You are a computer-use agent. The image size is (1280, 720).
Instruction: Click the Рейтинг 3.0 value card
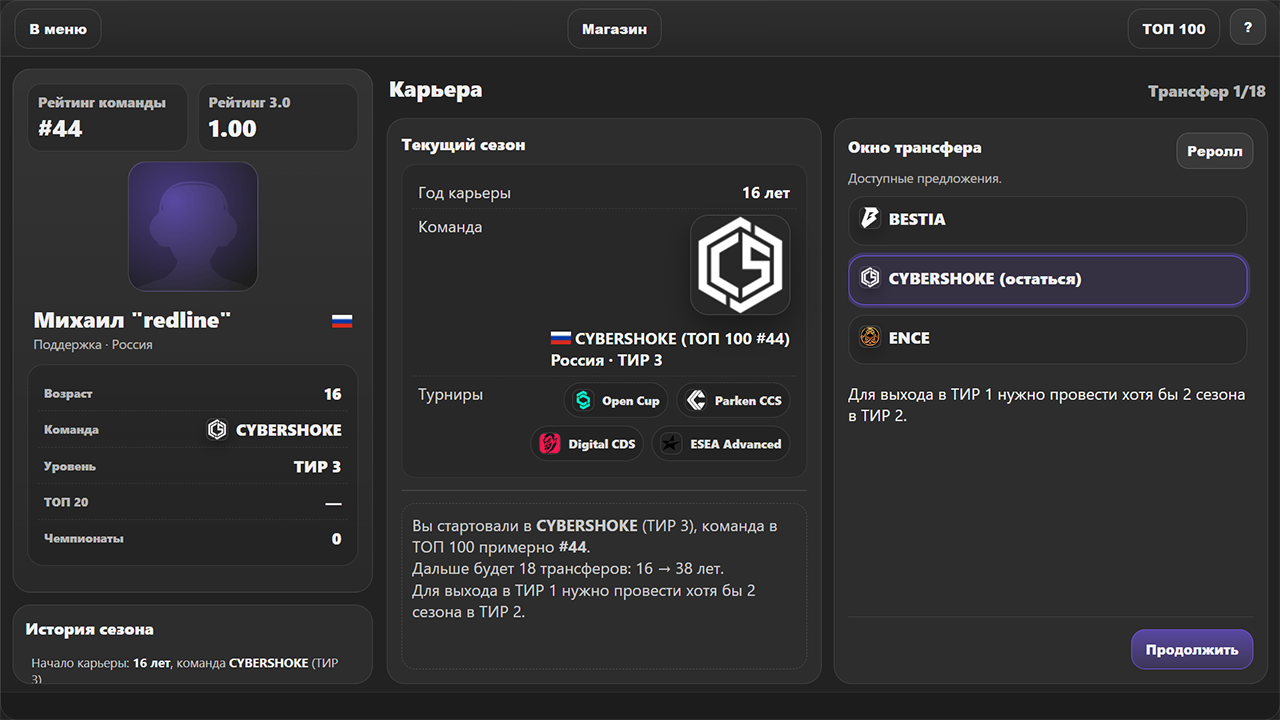(x=277, y=117)
